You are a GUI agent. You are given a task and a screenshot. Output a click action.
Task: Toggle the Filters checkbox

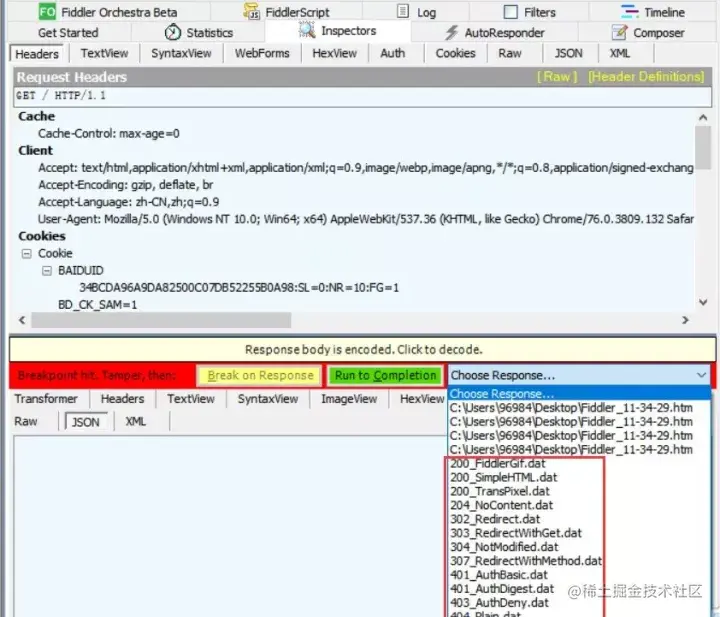(x=511, y=12)
